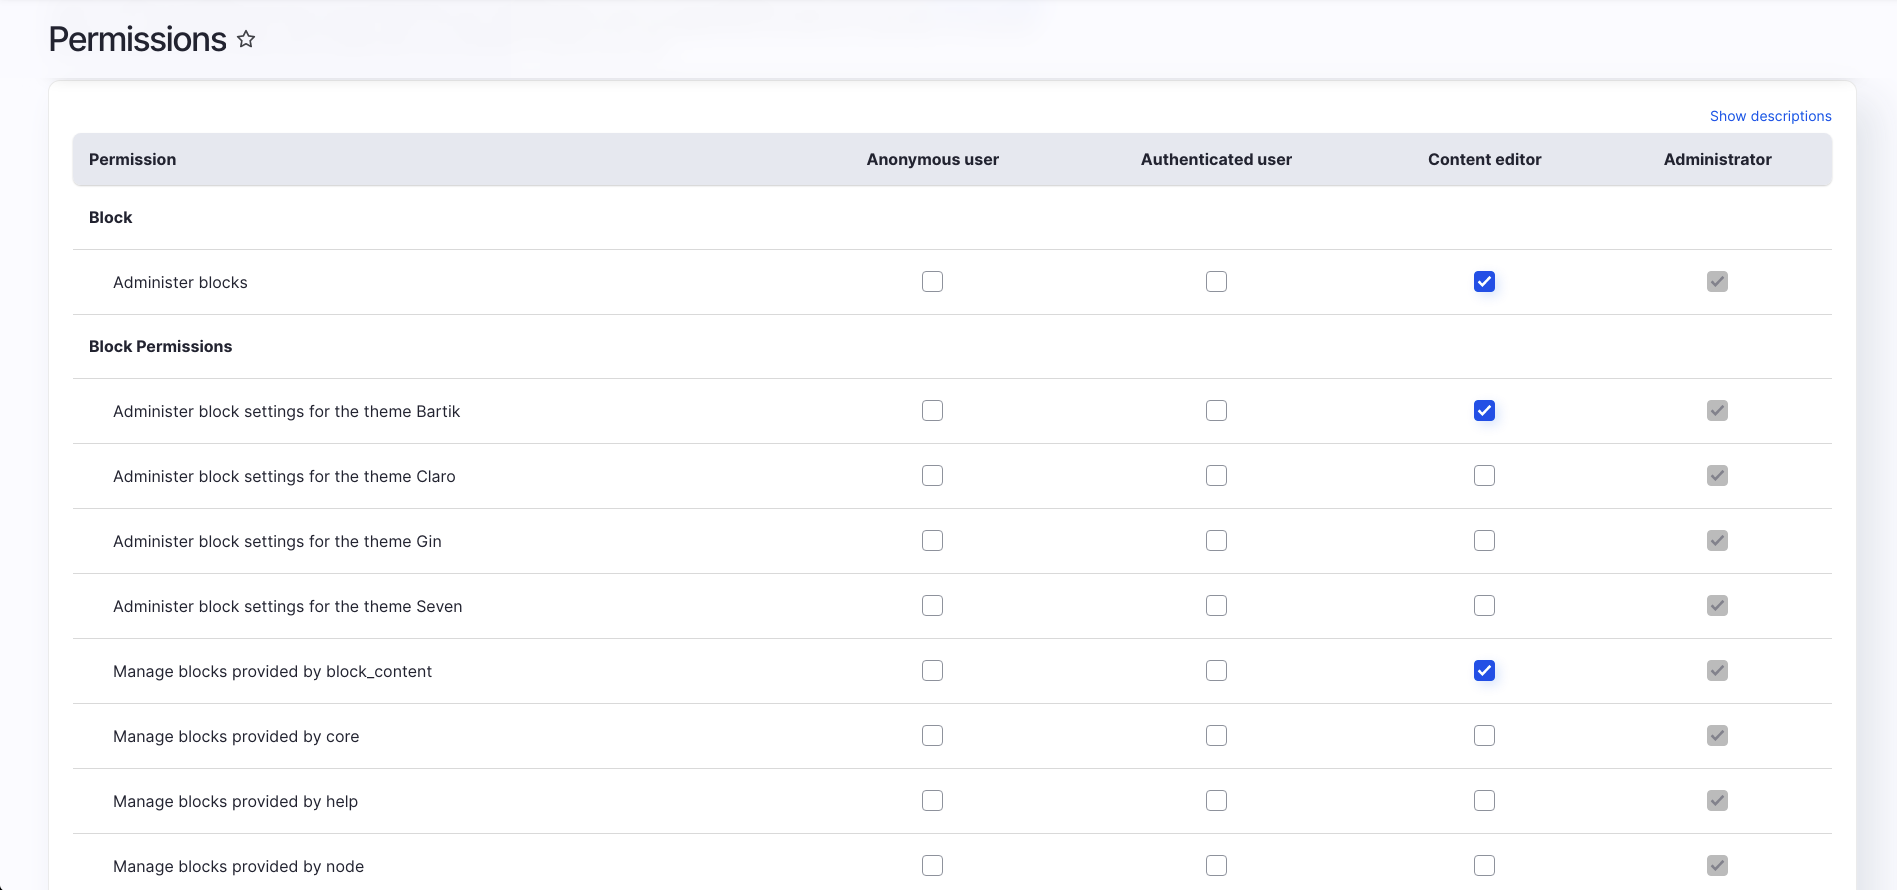
Task: Uncheck Bartik theme block settings for Content editor
Action: coord(1484,411)
